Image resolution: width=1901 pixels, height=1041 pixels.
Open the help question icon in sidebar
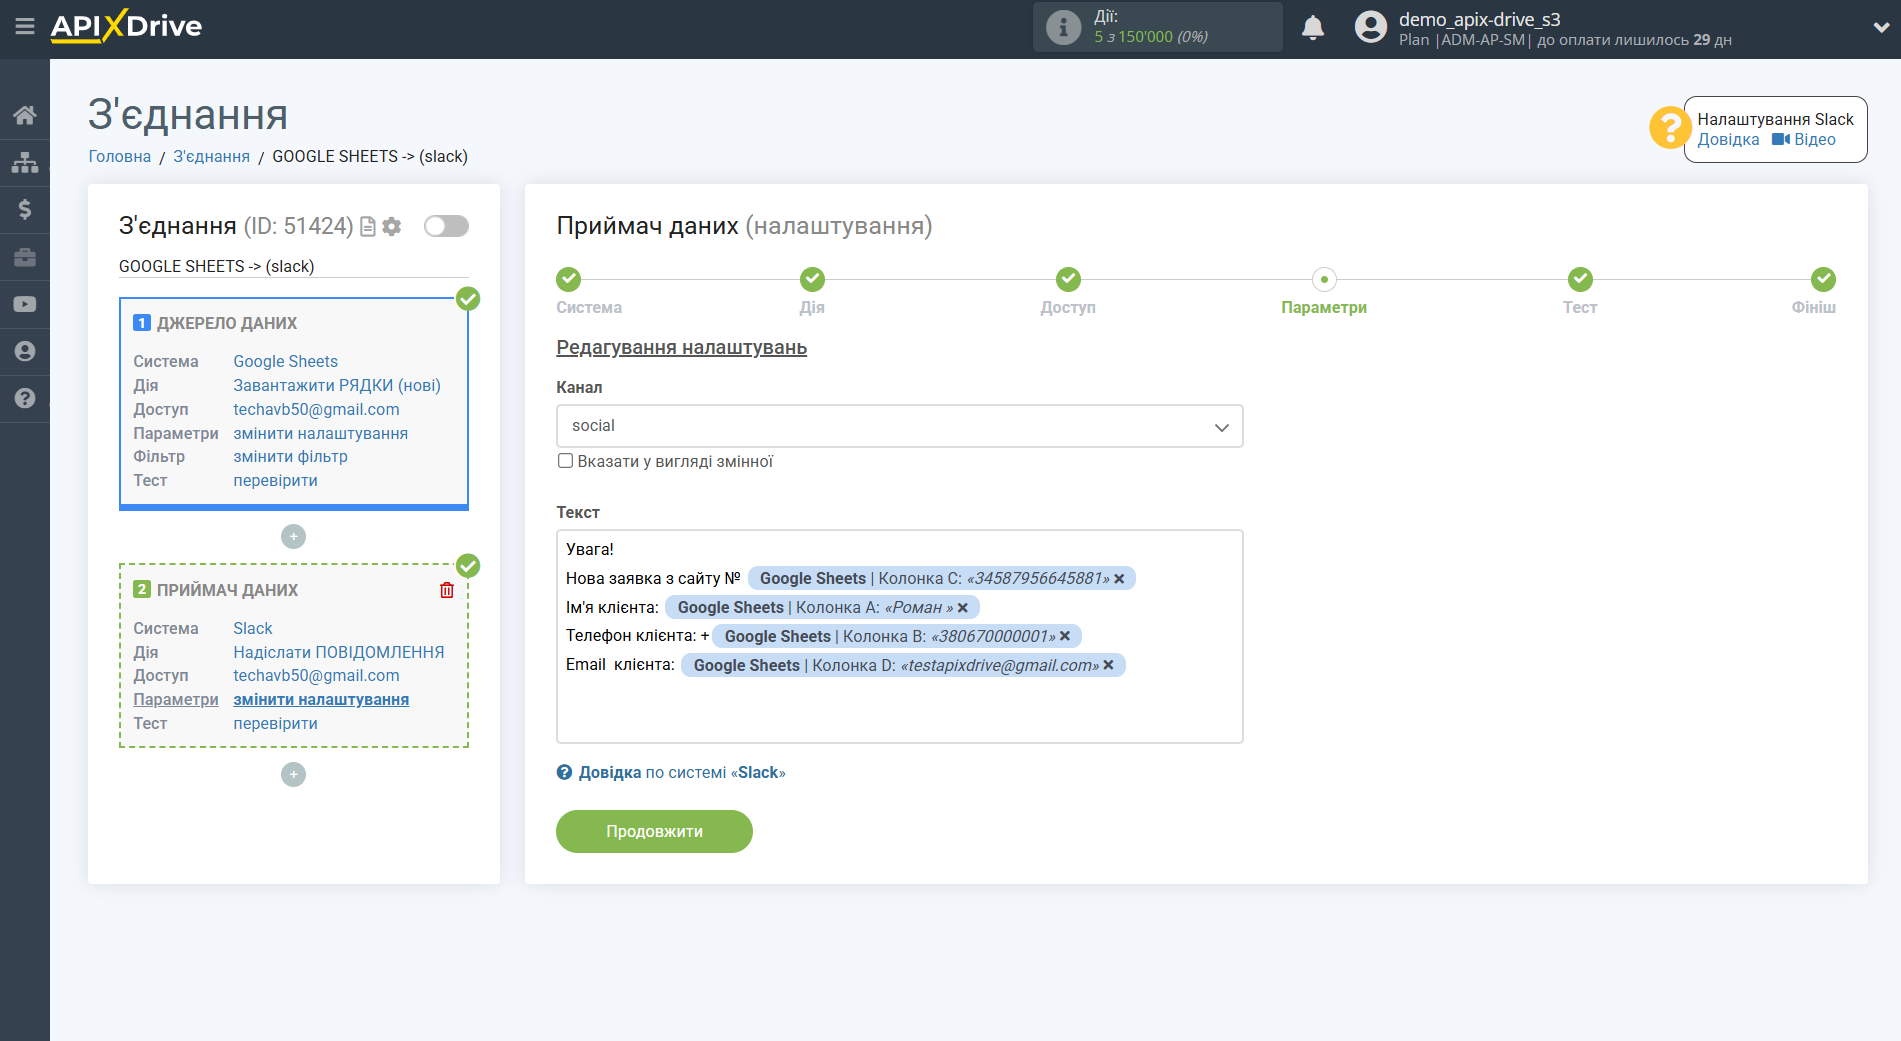pos(25,398)
